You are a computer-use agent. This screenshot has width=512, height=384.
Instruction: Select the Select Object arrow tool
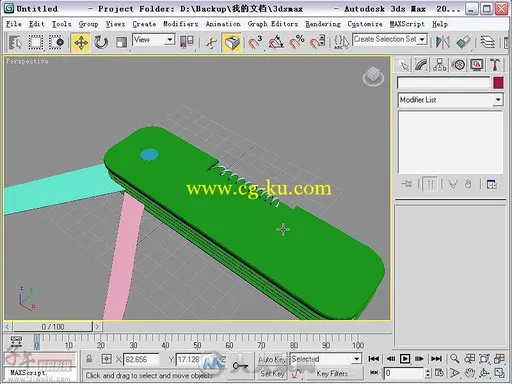click(x=15, y=42)
